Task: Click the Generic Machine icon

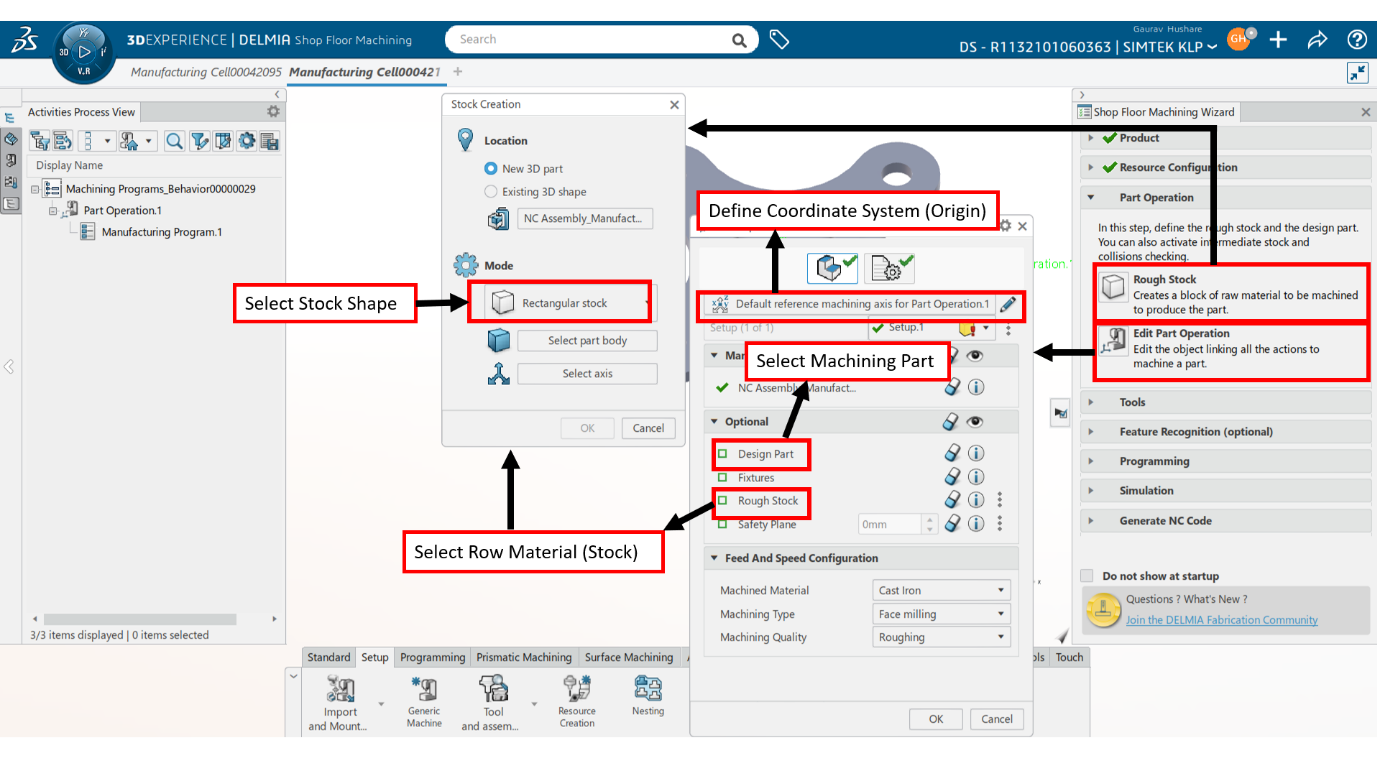Action: (424, 689)
